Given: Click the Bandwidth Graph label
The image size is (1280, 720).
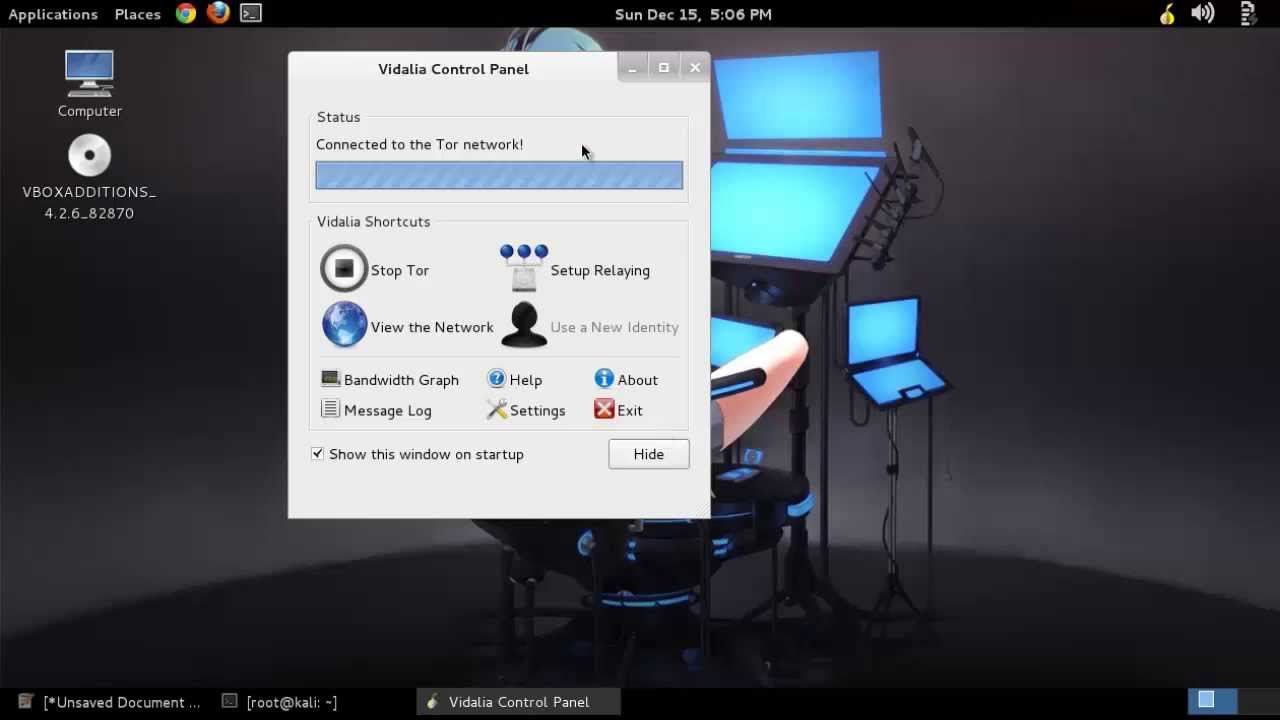Looking at the screenshot, I should coord(401,380).
